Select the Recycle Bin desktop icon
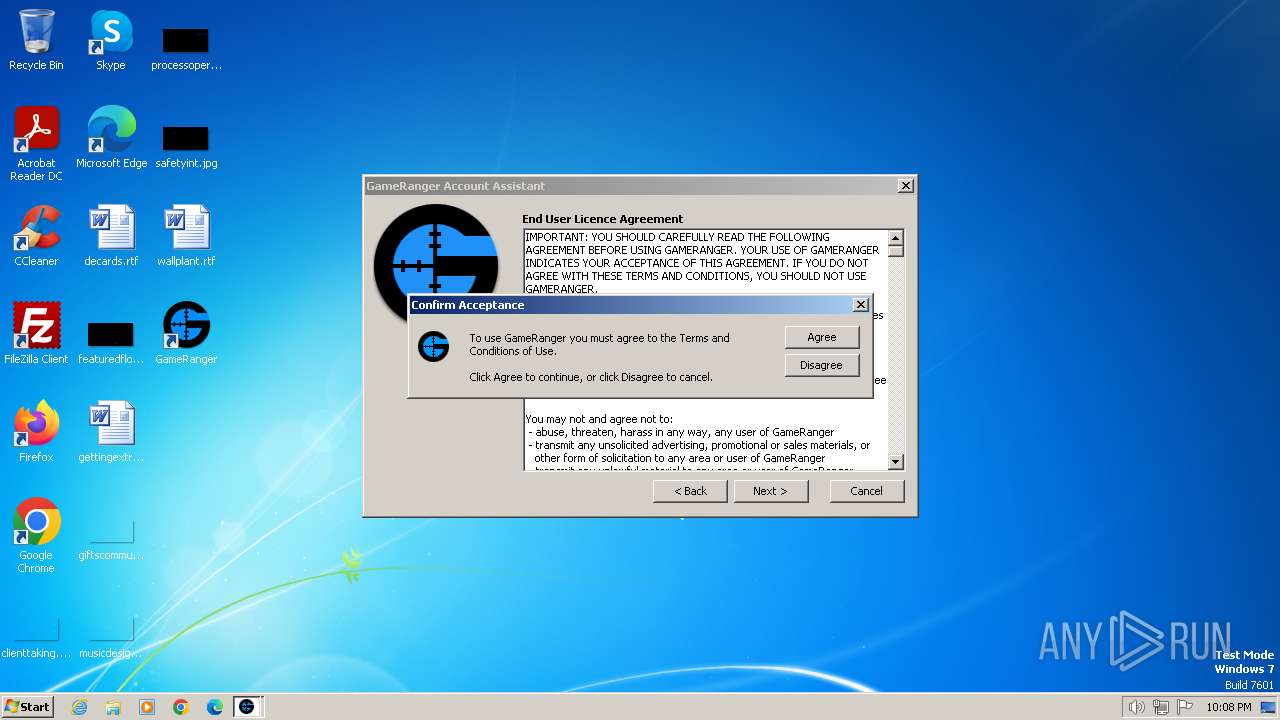The image size is (1280, 720). pos(36,41)
